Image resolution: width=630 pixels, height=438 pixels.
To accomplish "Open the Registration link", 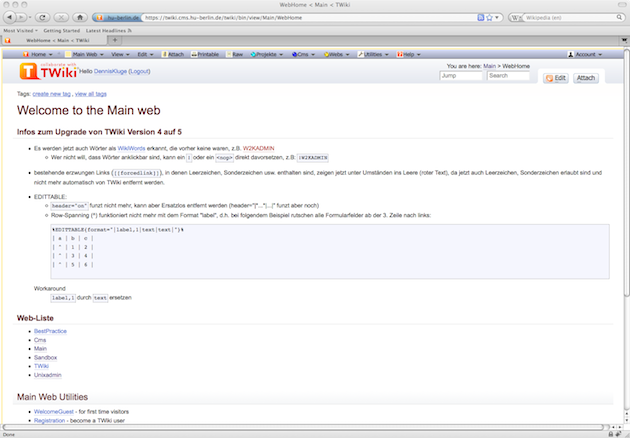I will coord(49,420).
